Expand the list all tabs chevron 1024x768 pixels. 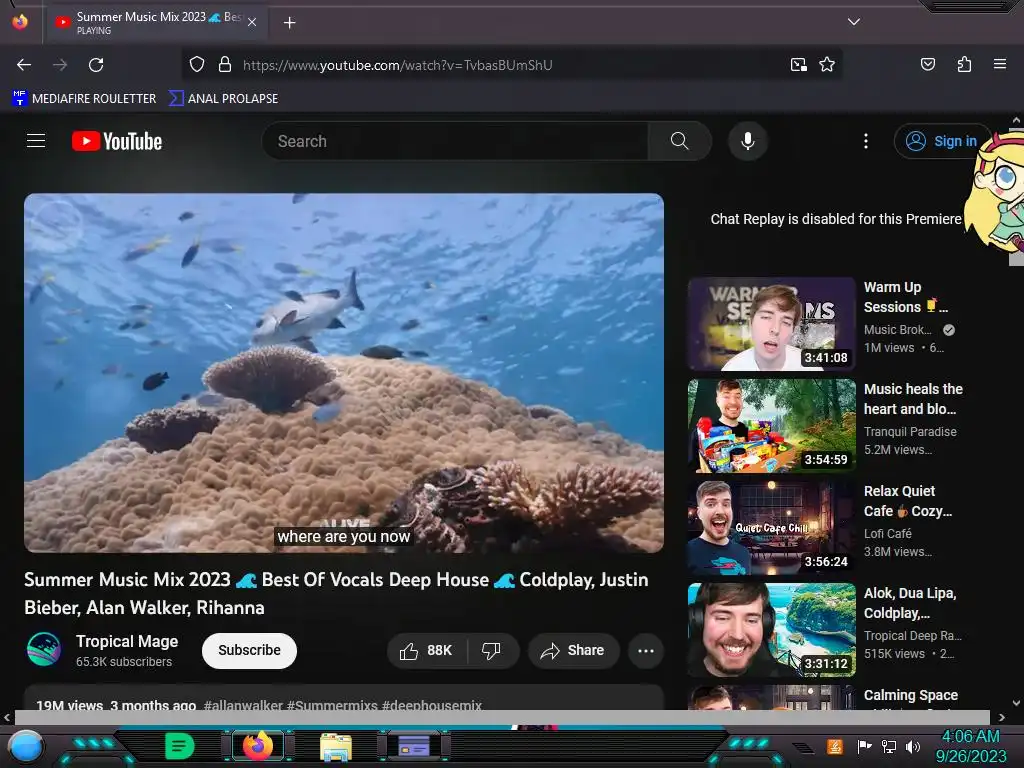point(853,22)
